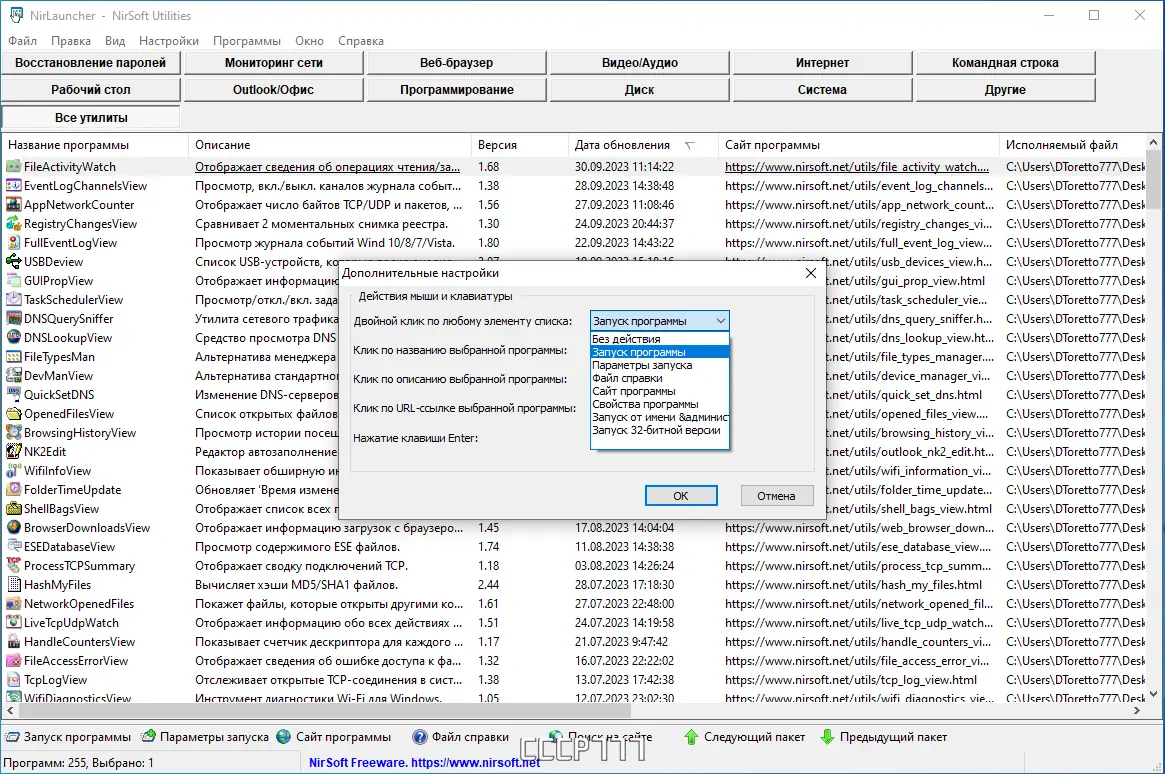Click the OpenedFilesView program icon
Image resolution: width=1165 pixels, height=774 pixels.
click(x=13, y=414)
